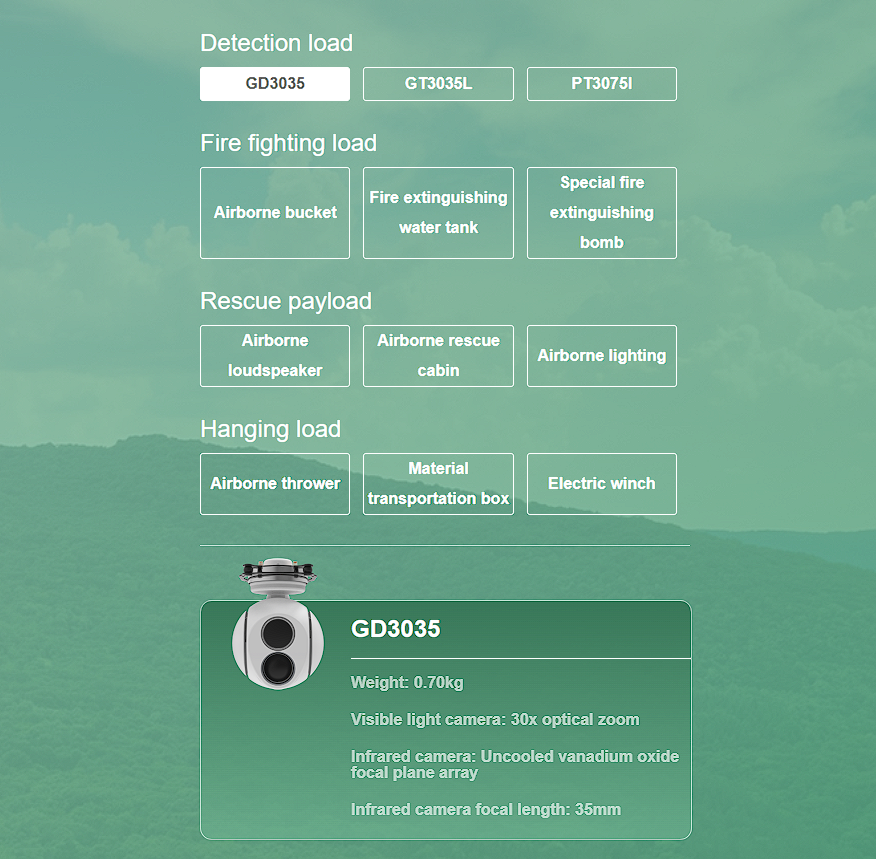Select the Airborne bucket payload
The image size is (876, 859).
[275, 213]
